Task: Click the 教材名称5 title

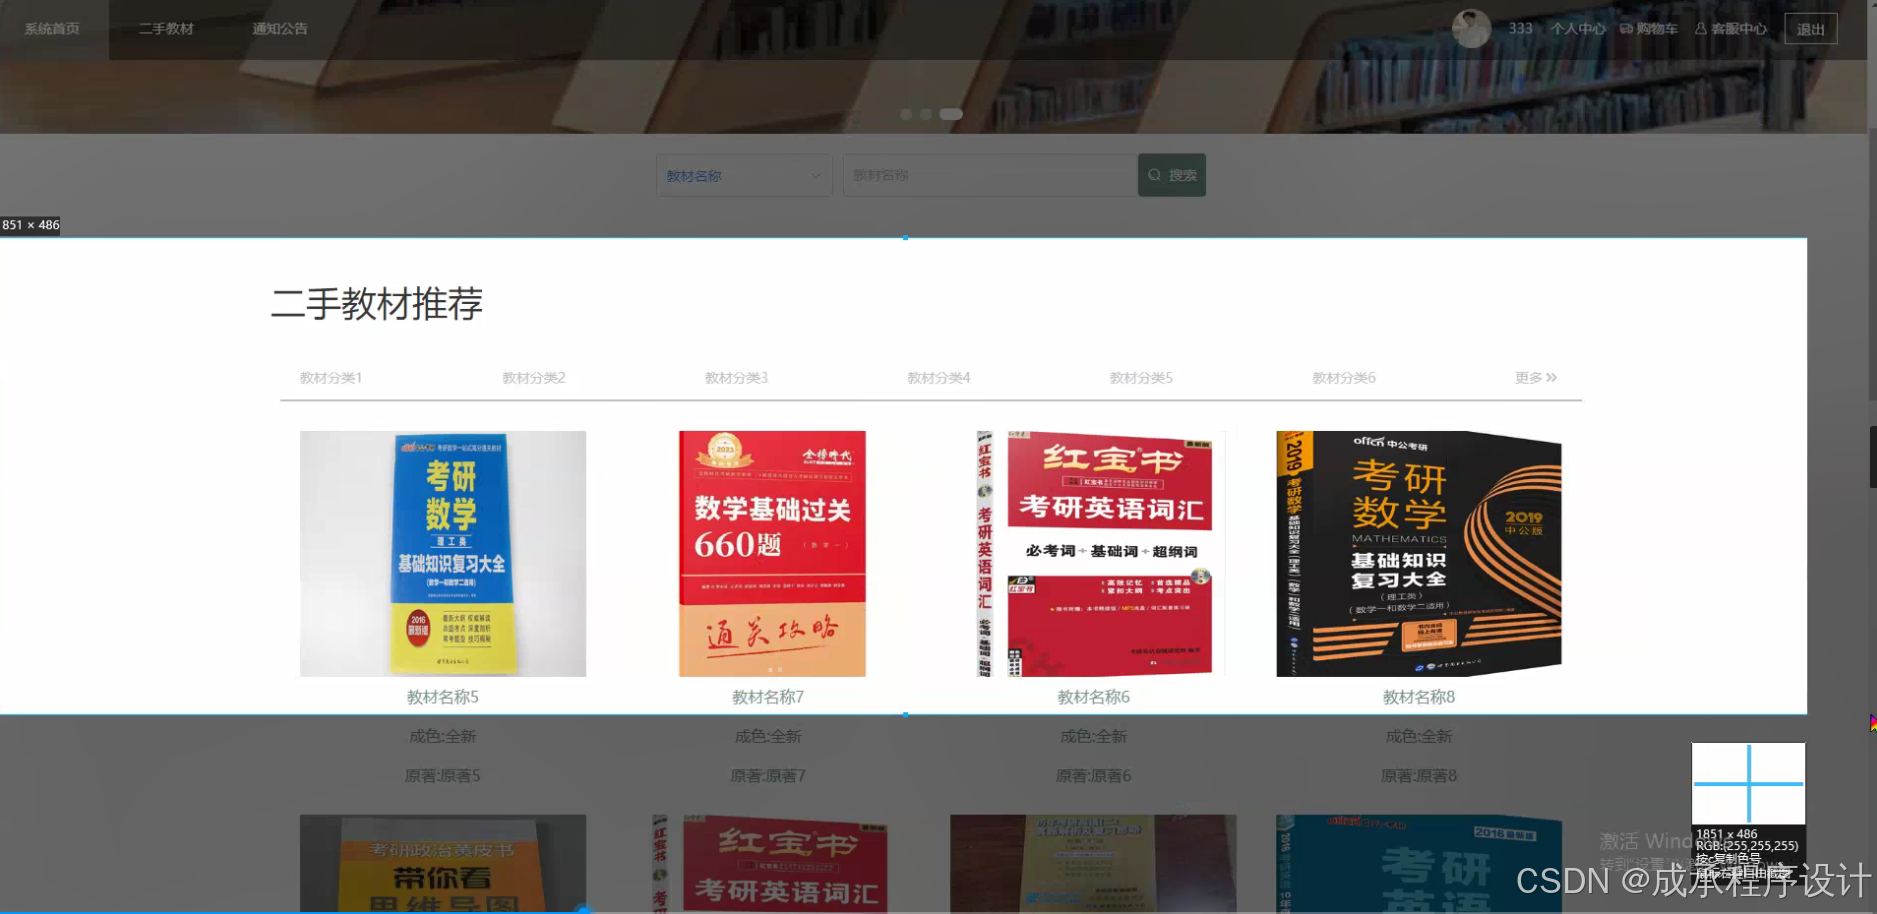Action: (x=443, y=697)
